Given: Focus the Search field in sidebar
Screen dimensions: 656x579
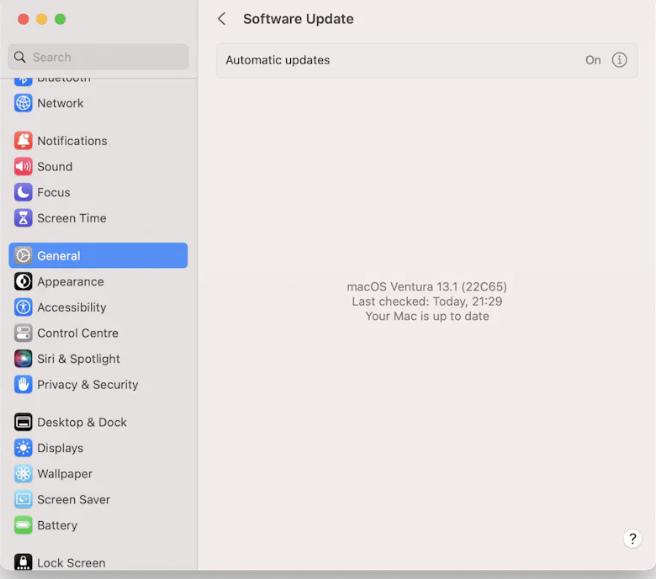Looking at the screenshot, I should (x=98, y=57).
